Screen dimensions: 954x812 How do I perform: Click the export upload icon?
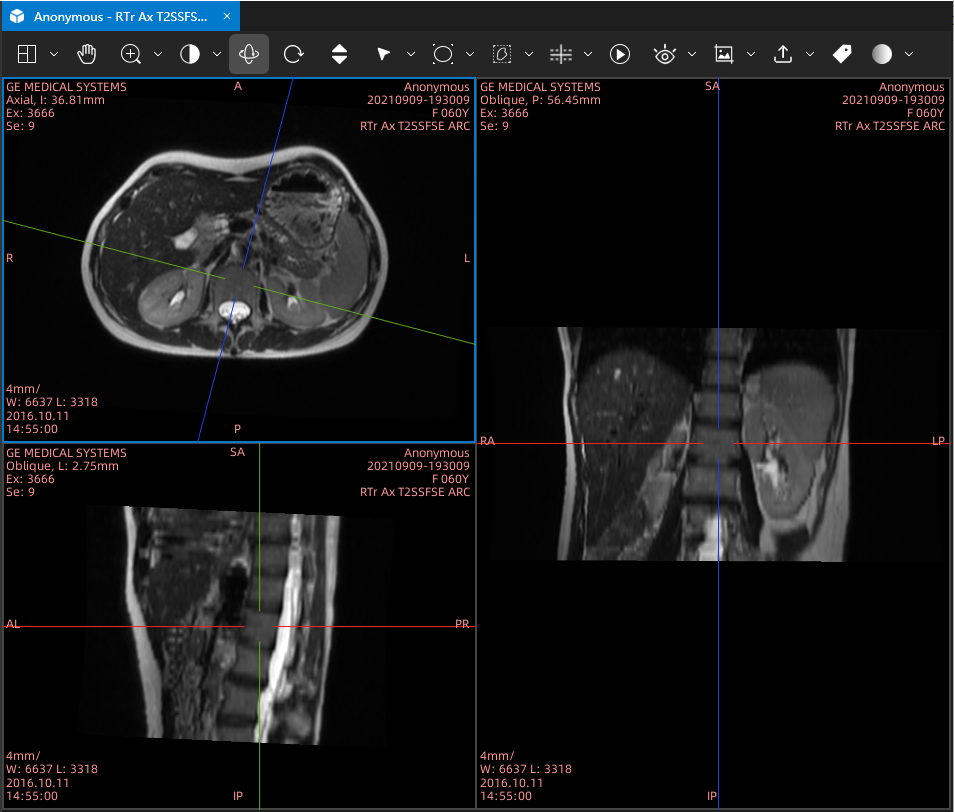click(782, 54)
